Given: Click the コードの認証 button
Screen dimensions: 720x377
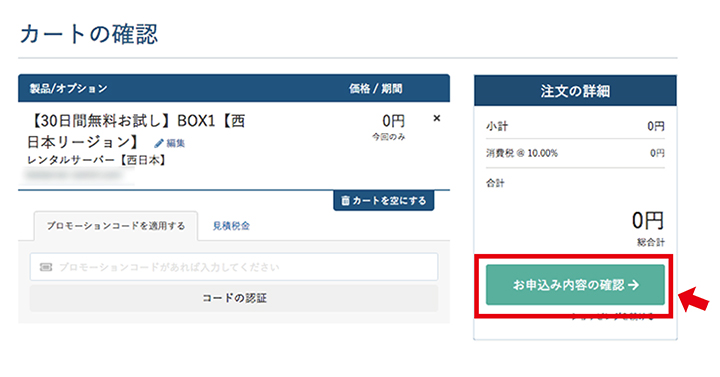Looking at the screenshot, I should [x=234, y=298].
